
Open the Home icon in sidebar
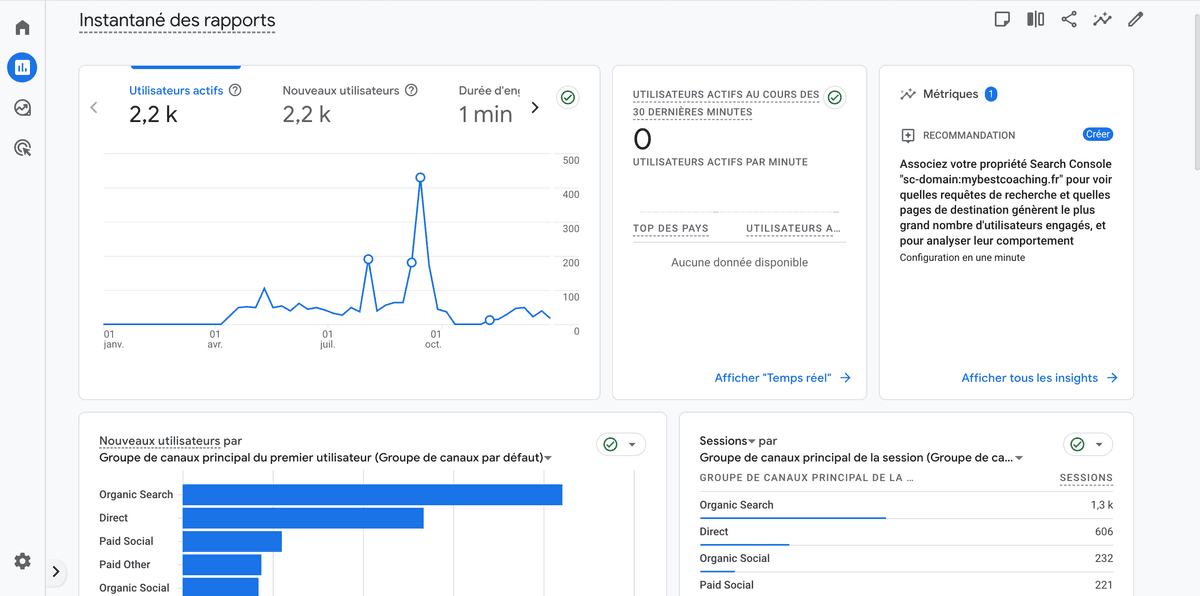(22, 28)
